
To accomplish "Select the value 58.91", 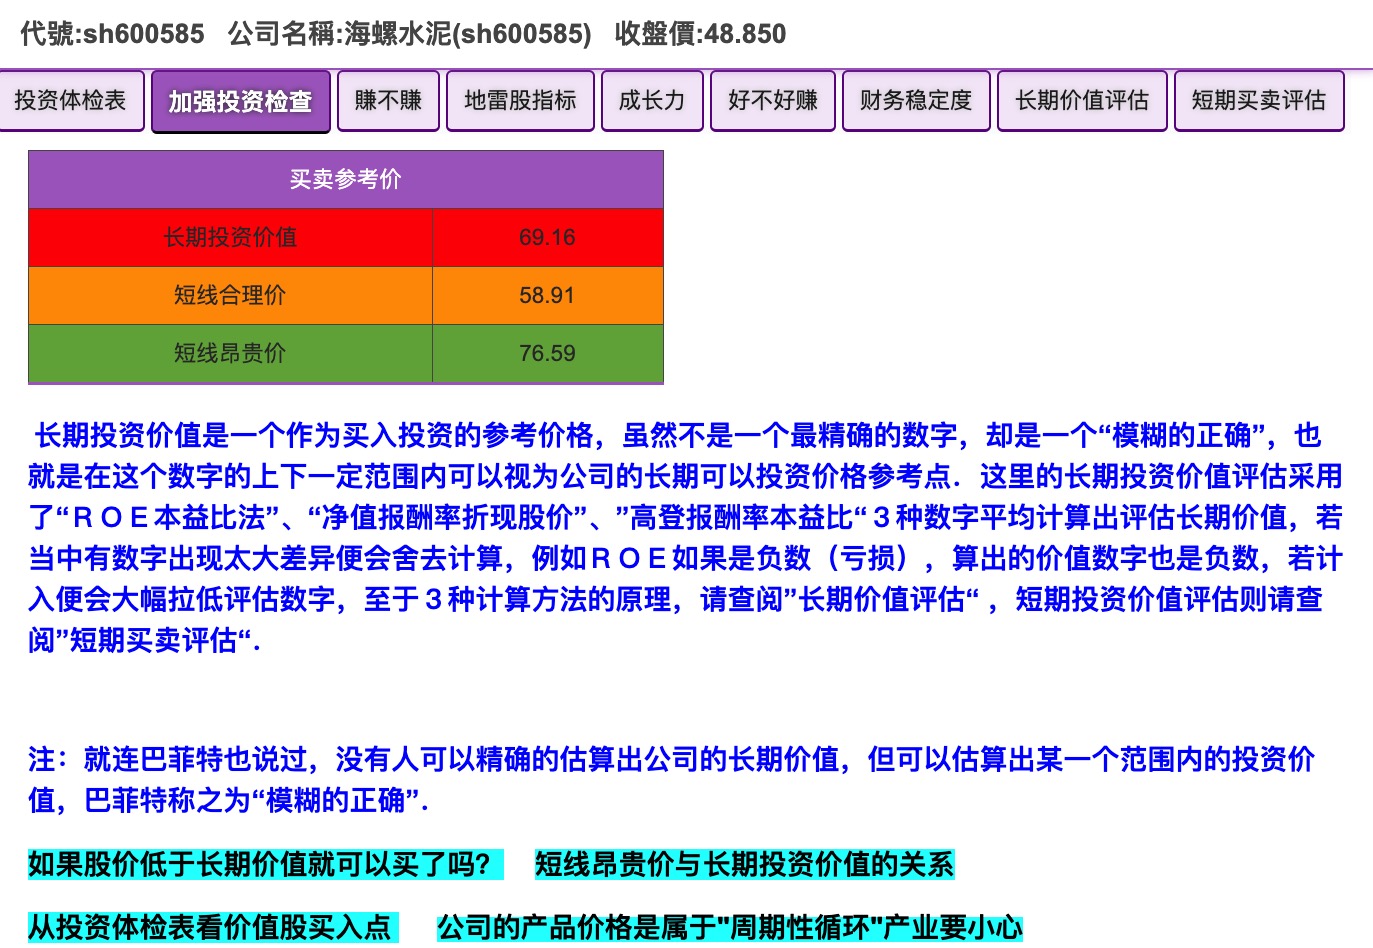I will point(548,295).
